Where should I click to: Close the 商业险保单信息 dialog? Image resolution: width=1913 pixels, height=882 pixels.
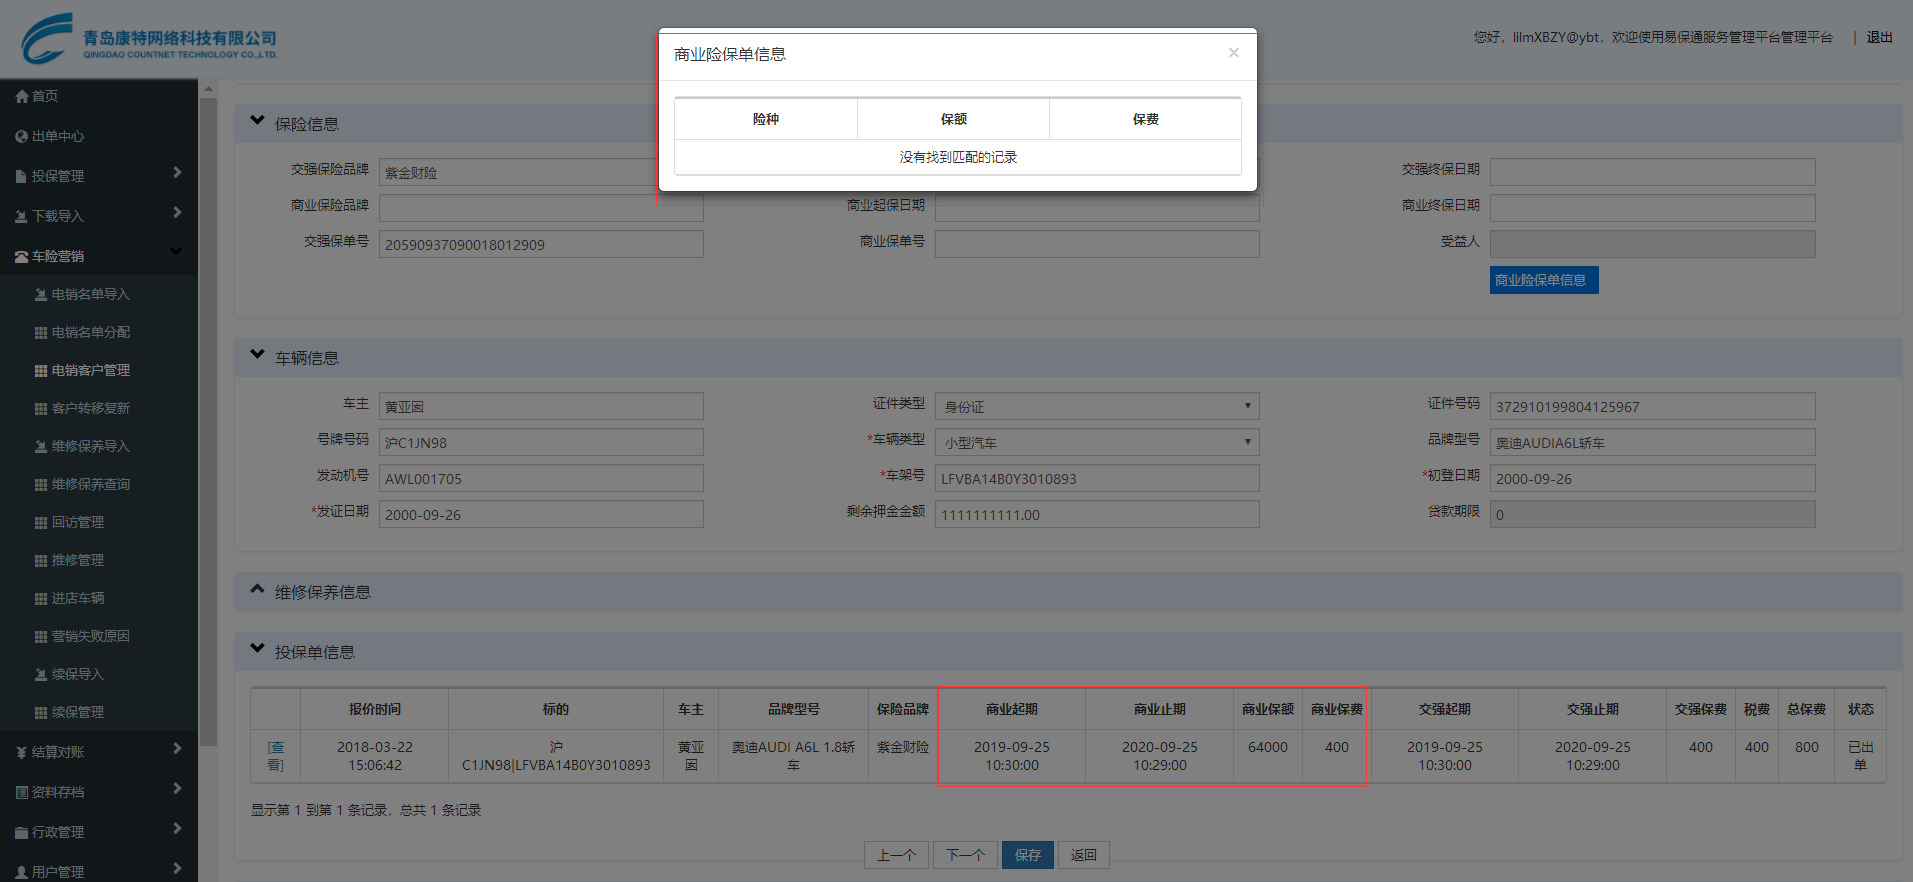[x=1234, y=53]
